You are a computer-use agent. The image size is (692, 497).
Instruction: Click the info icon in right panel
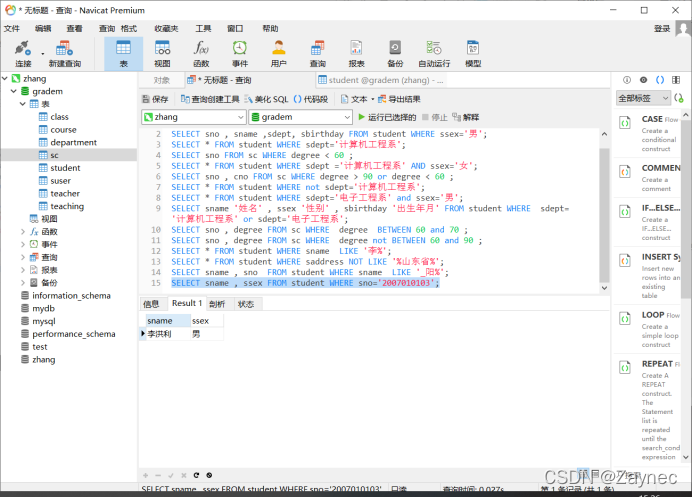click(x=627, y=80)
